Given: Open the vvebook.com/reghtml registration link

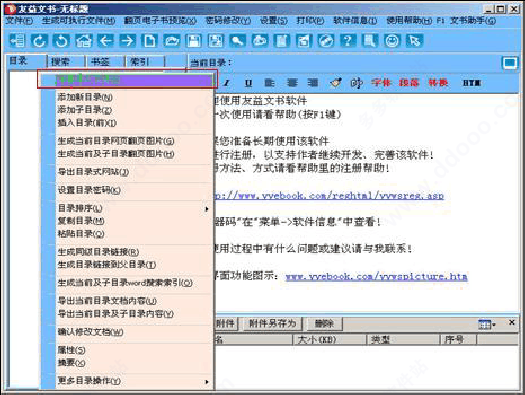Looking at the screenshot, I should (329, 195).
